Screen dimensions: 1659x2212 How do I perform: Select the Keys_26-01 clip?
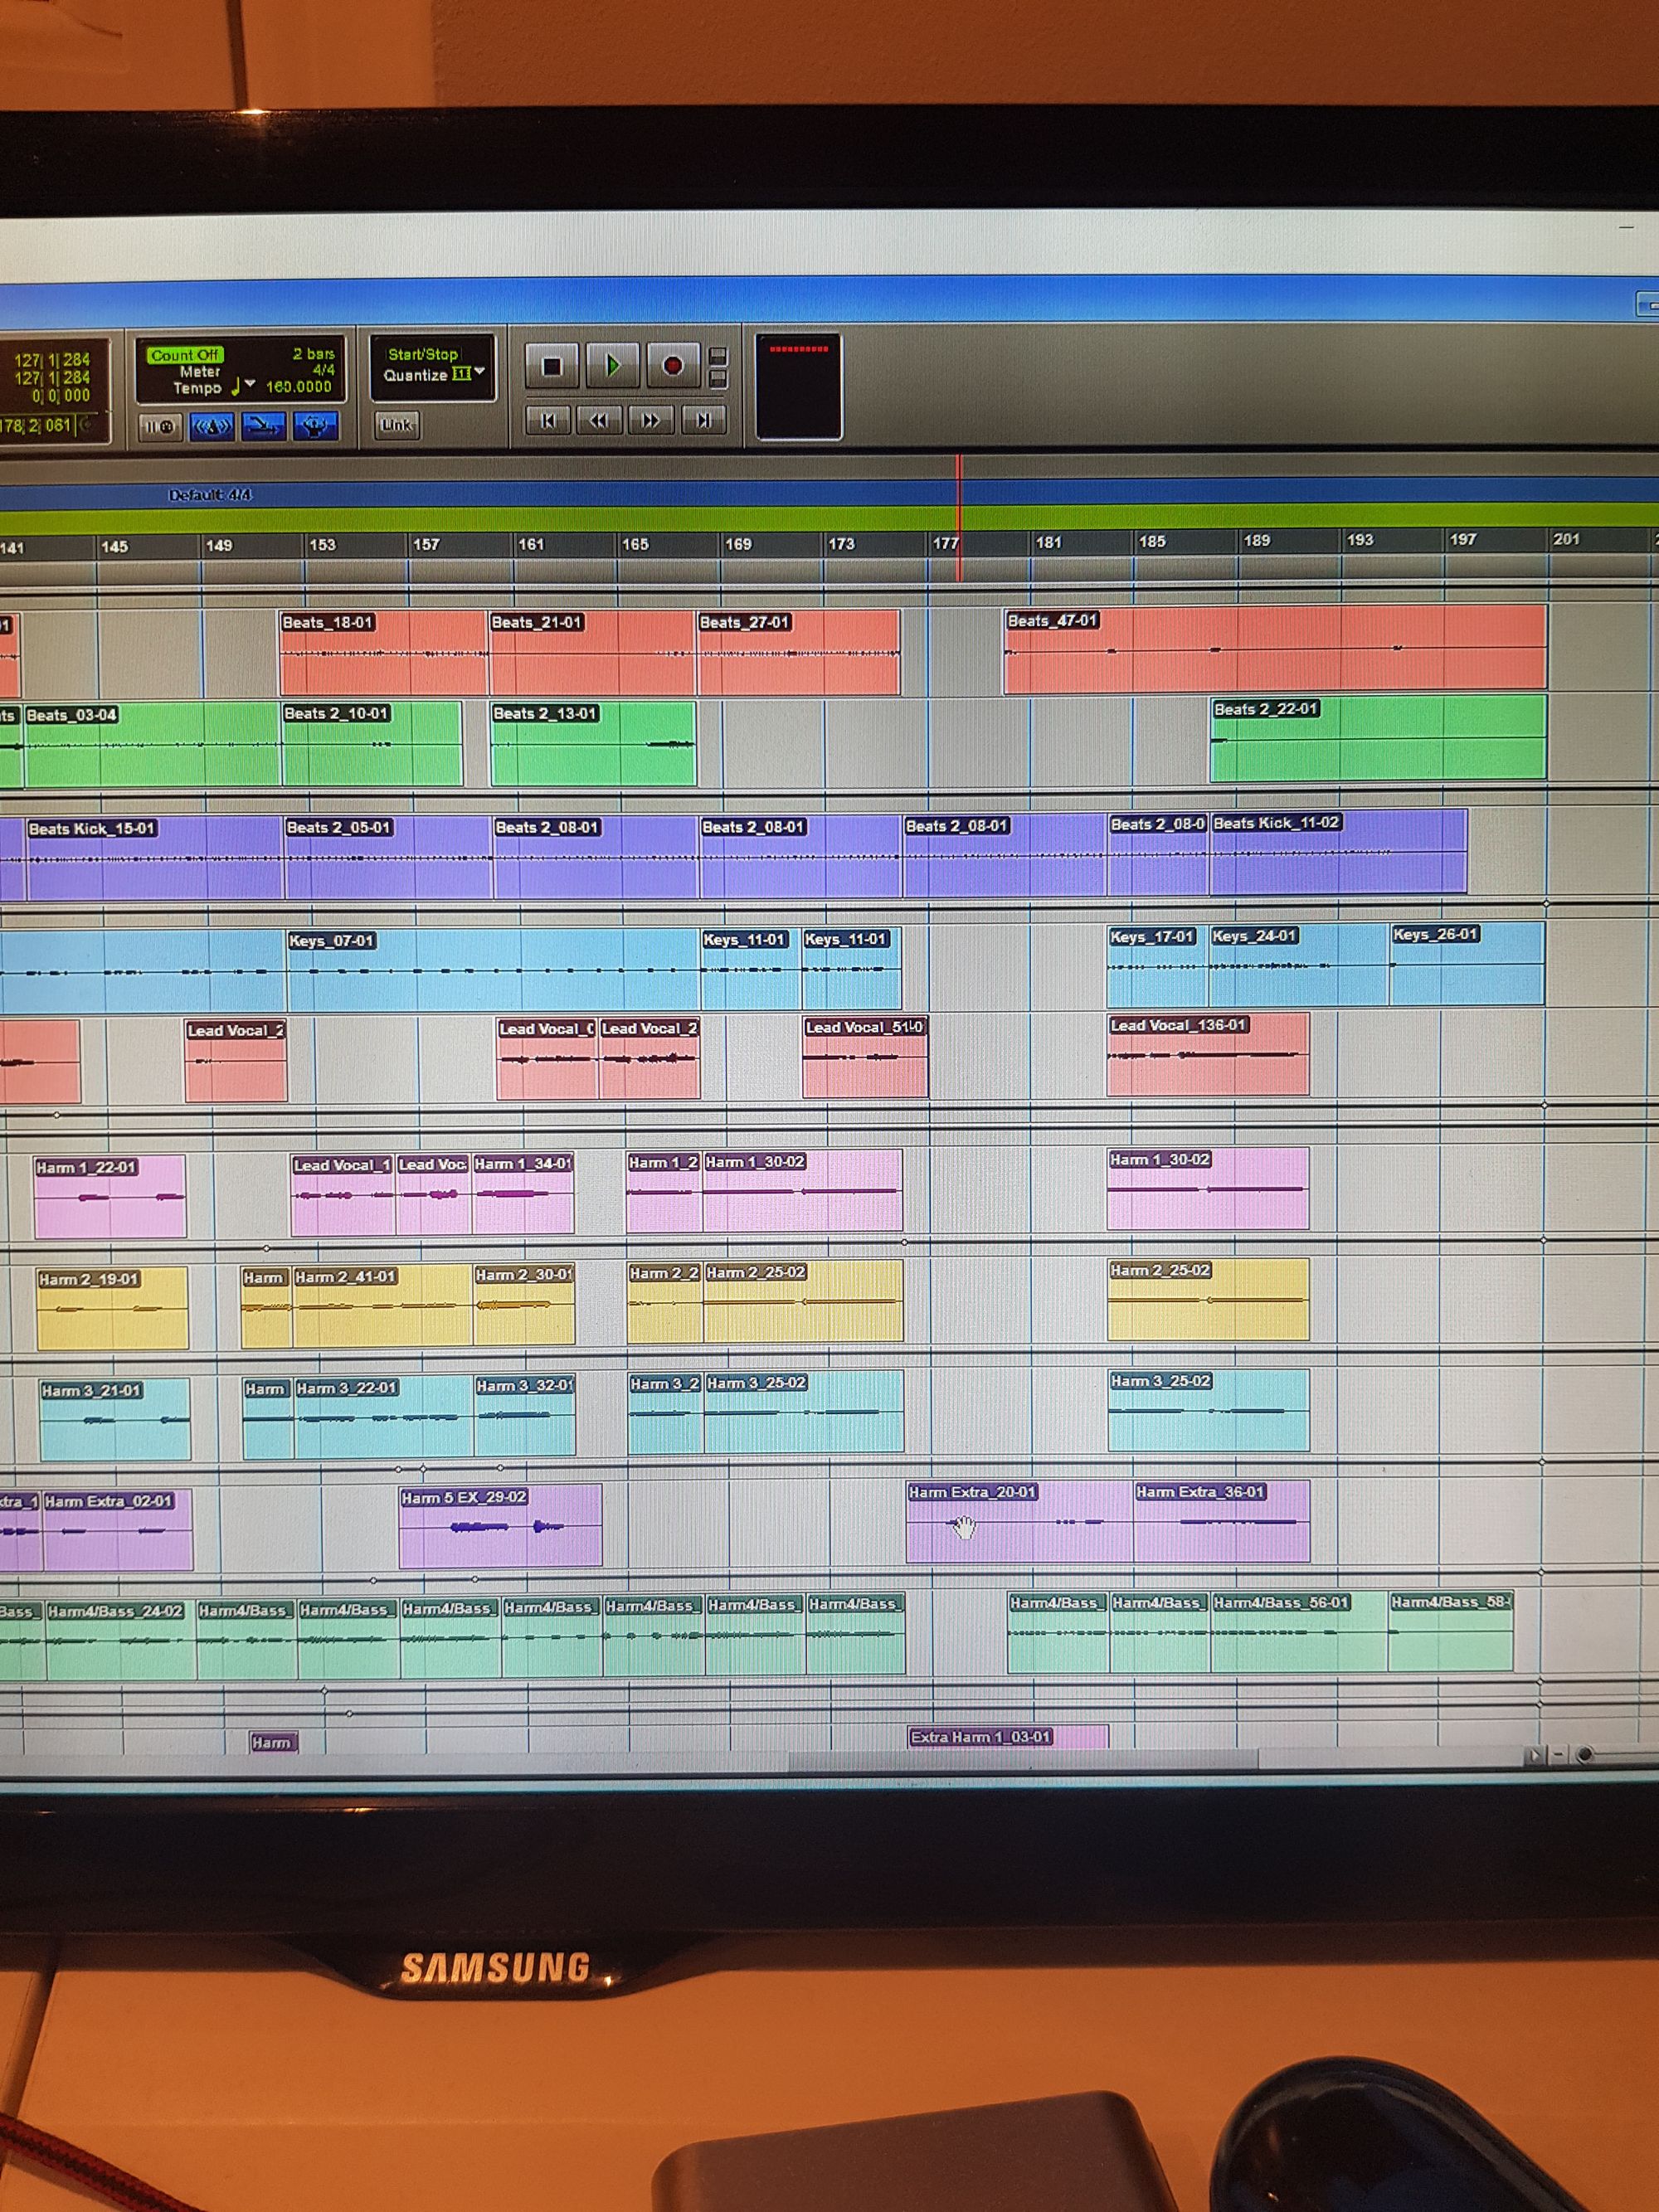click(x=1467, y=963)
